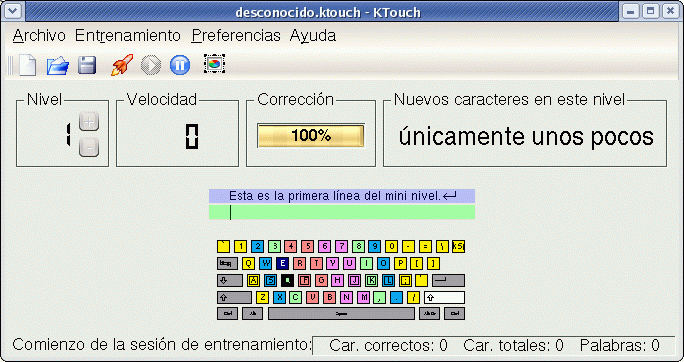
Task: Minimize the KTouch window
Action: 631,11
